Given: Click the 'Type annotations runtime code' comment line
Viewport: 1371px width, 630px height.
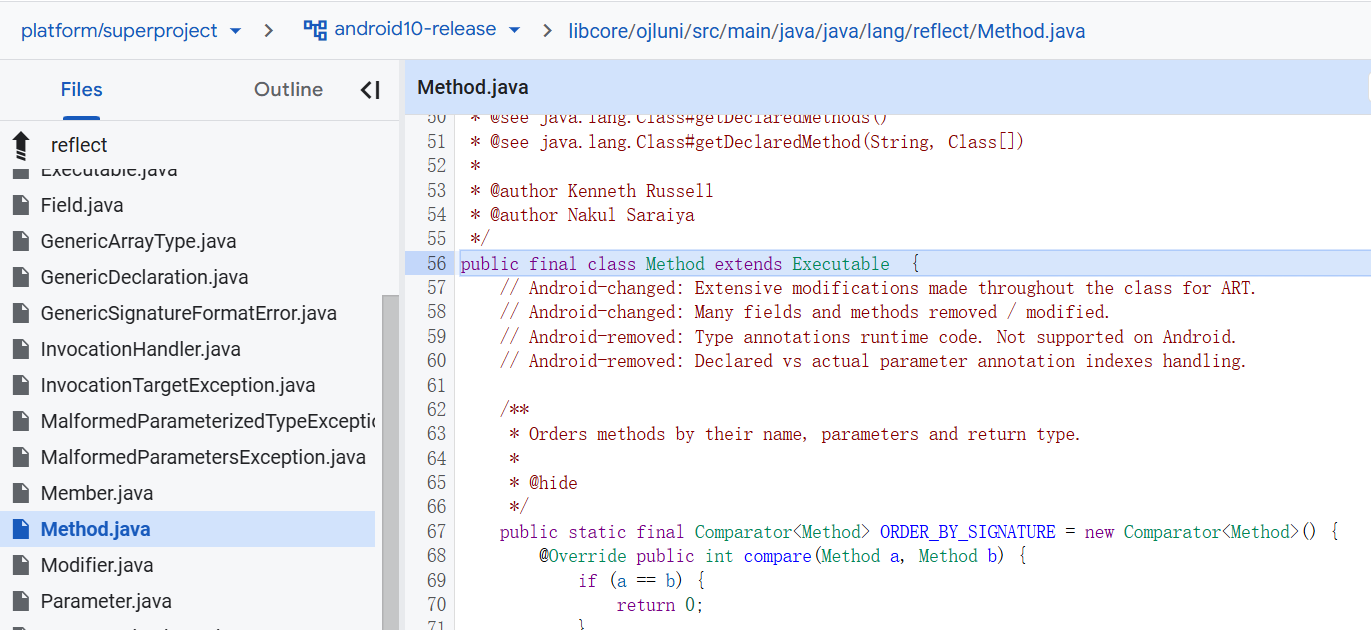Looking at the screenshot, I should tap(869, 337).
